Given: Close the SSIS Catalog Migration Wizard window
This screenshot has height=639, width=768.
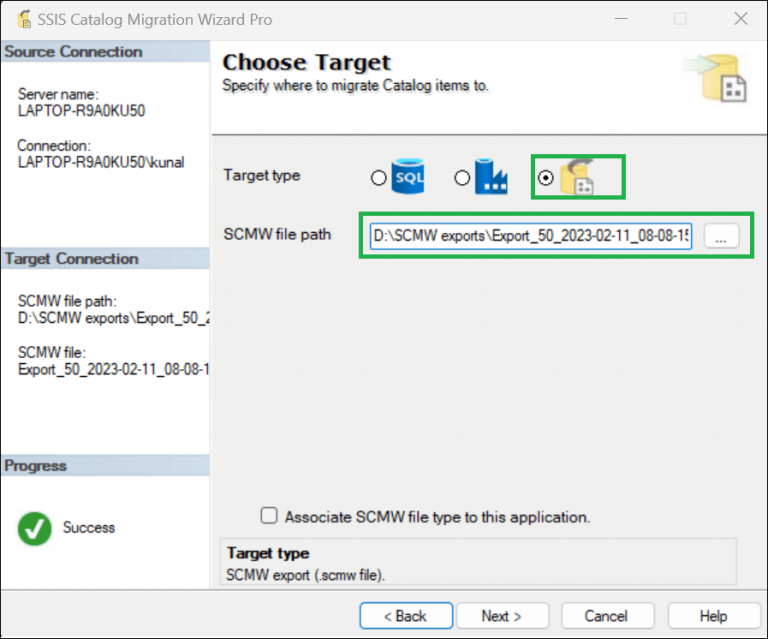Looking at the screenshot, I should (741, 19).
